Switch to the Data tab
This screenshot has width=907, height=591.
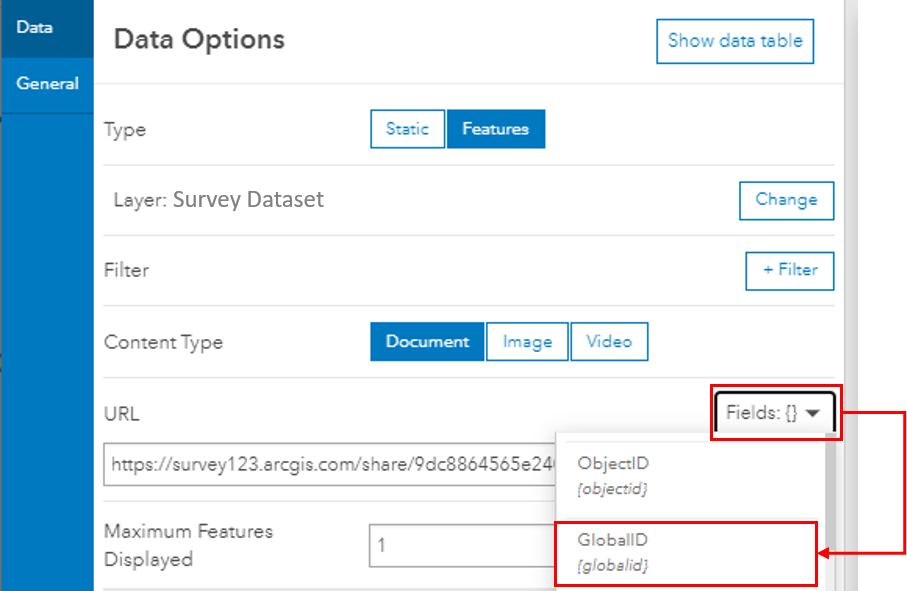[35, 28]
